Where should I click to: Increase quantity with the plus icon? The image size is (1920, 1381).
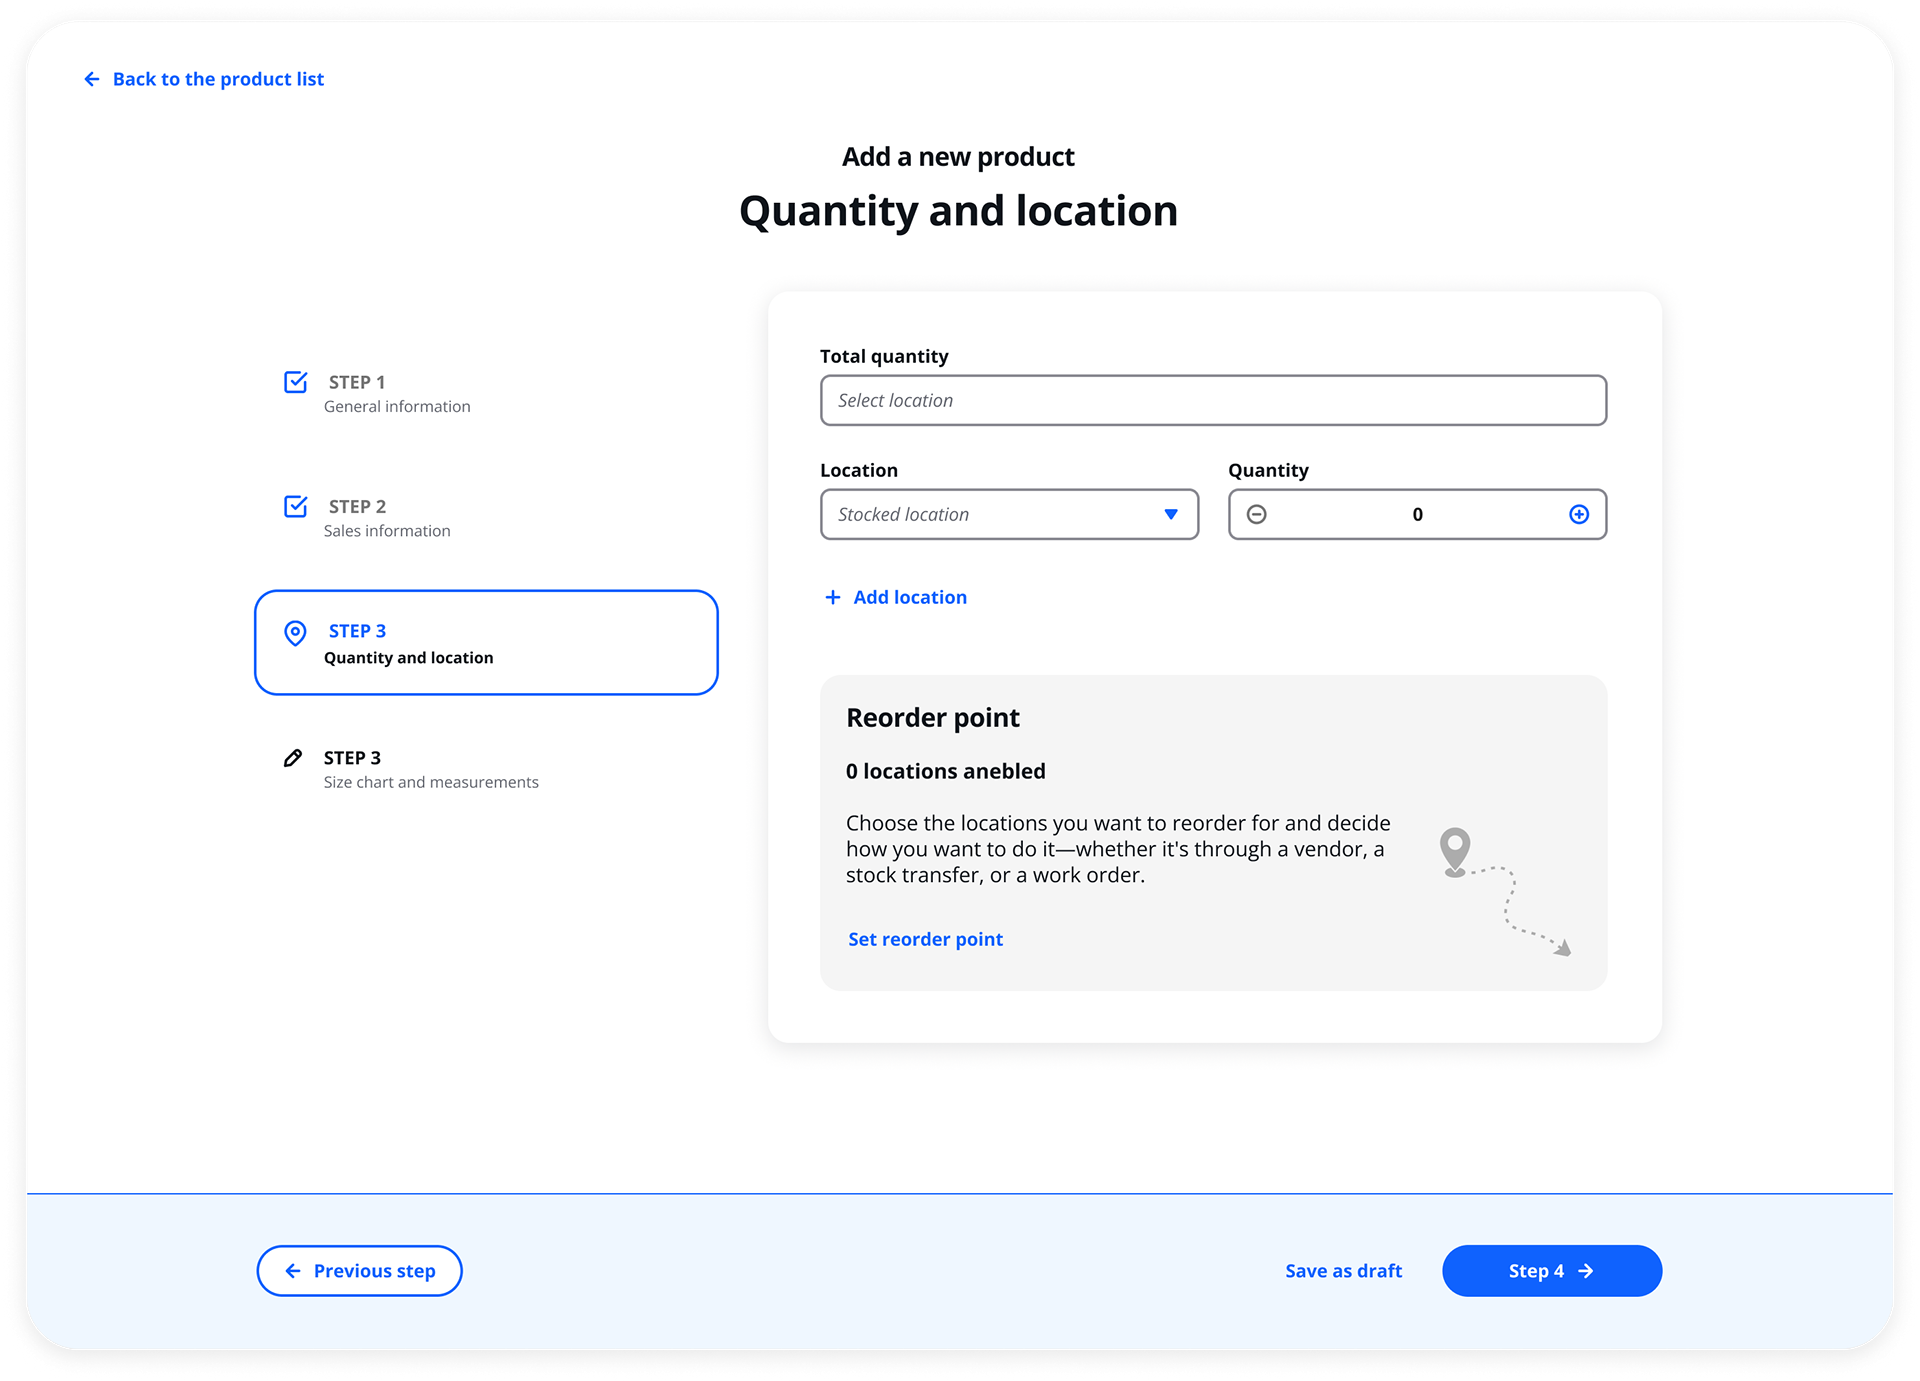click(x=1579, y=514)
